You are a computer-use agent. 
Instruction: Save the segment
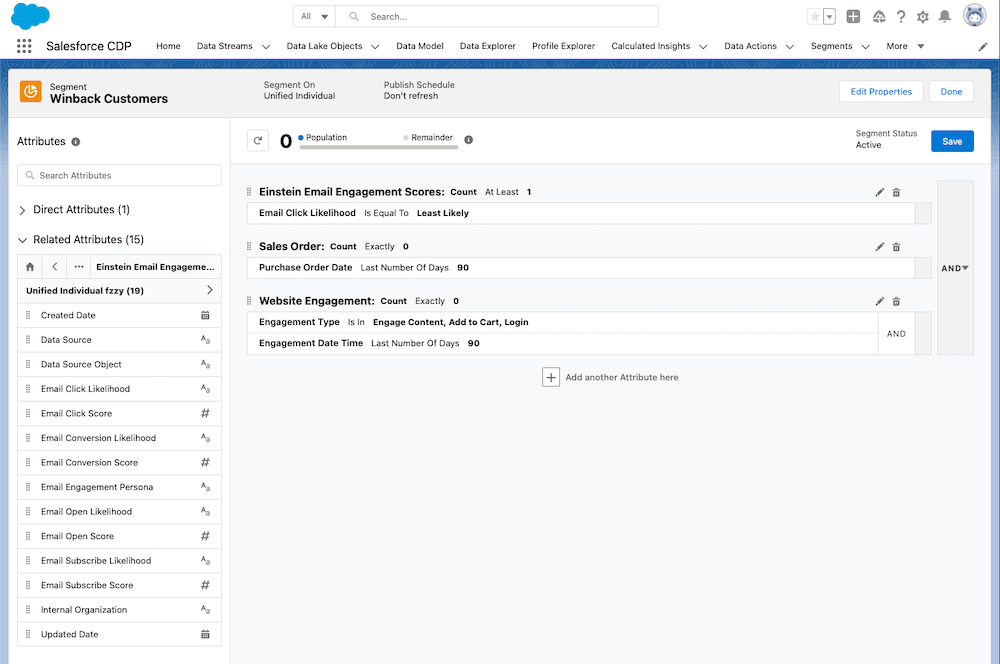(951, 141)
